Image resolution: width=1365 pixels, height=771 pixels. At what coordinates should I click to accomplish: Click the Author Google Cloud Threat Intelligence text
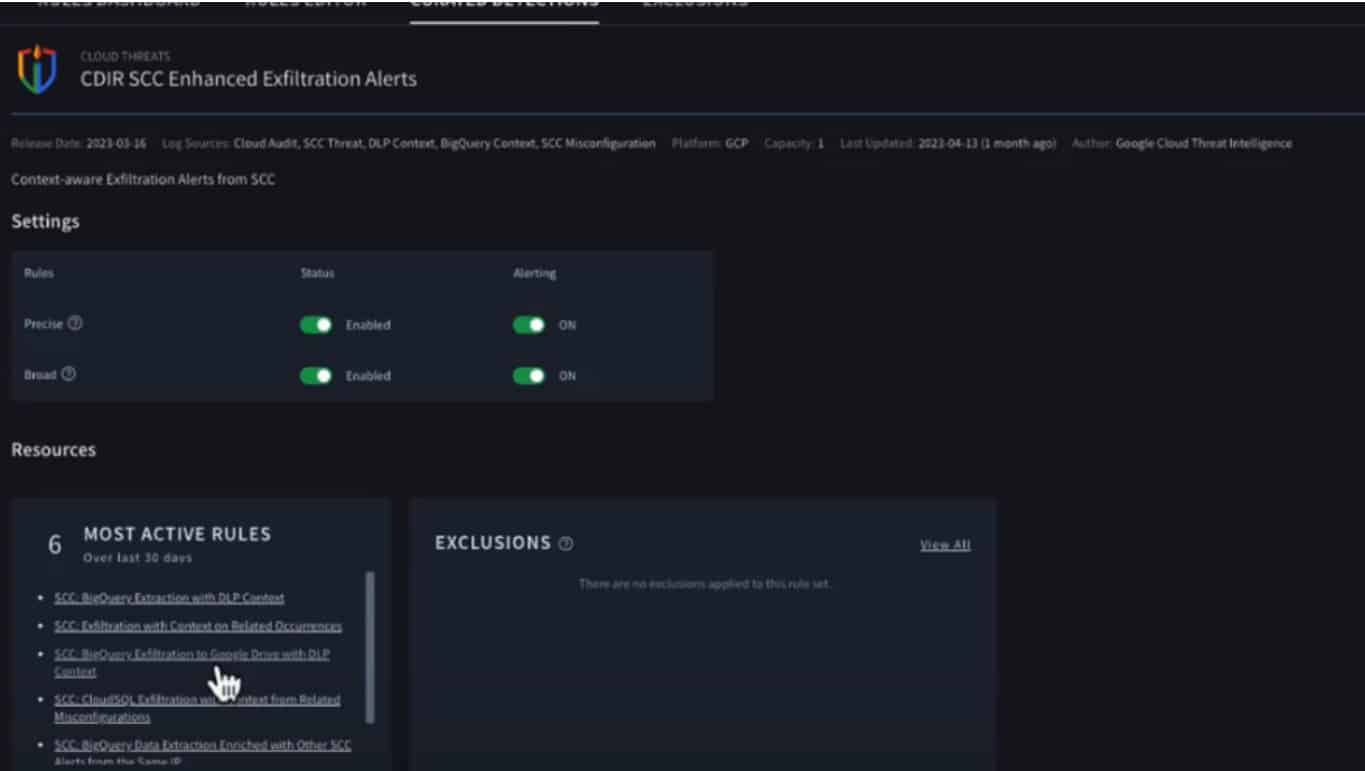tap(1204, 144)
